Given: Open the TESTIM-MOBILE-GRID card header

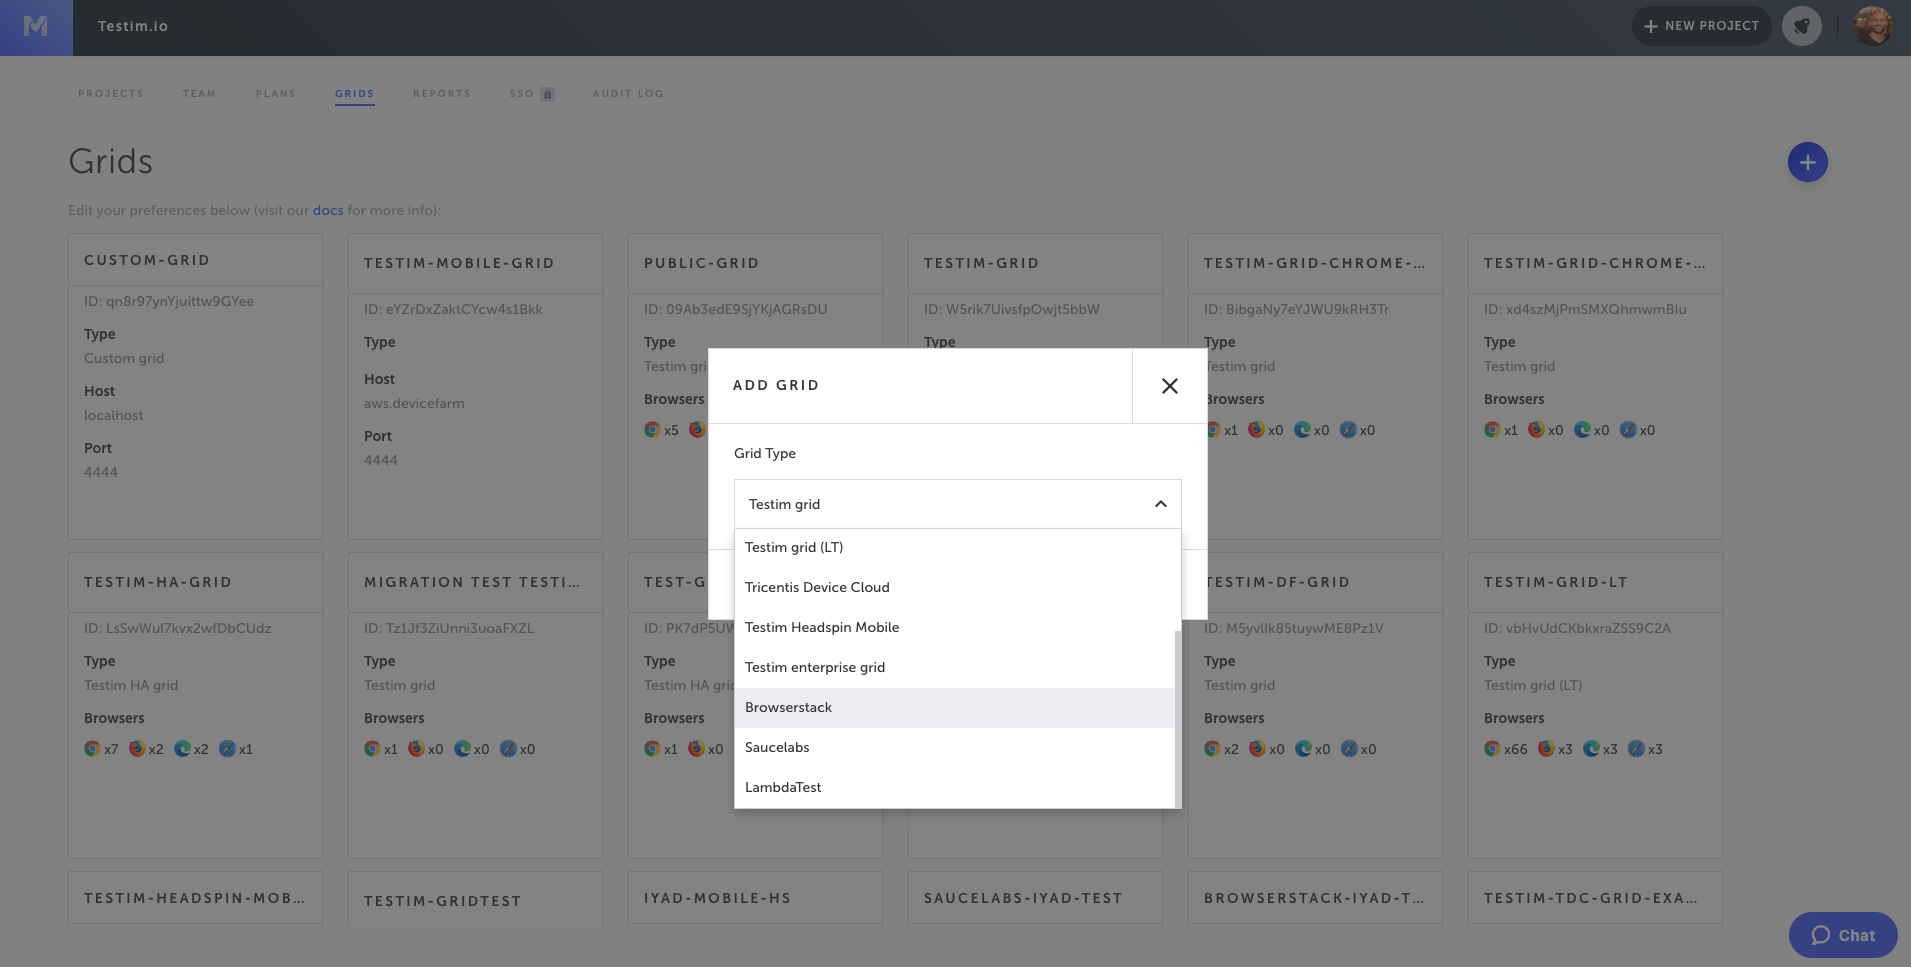Looking at the screenshot, I should (x=475, y=263).
